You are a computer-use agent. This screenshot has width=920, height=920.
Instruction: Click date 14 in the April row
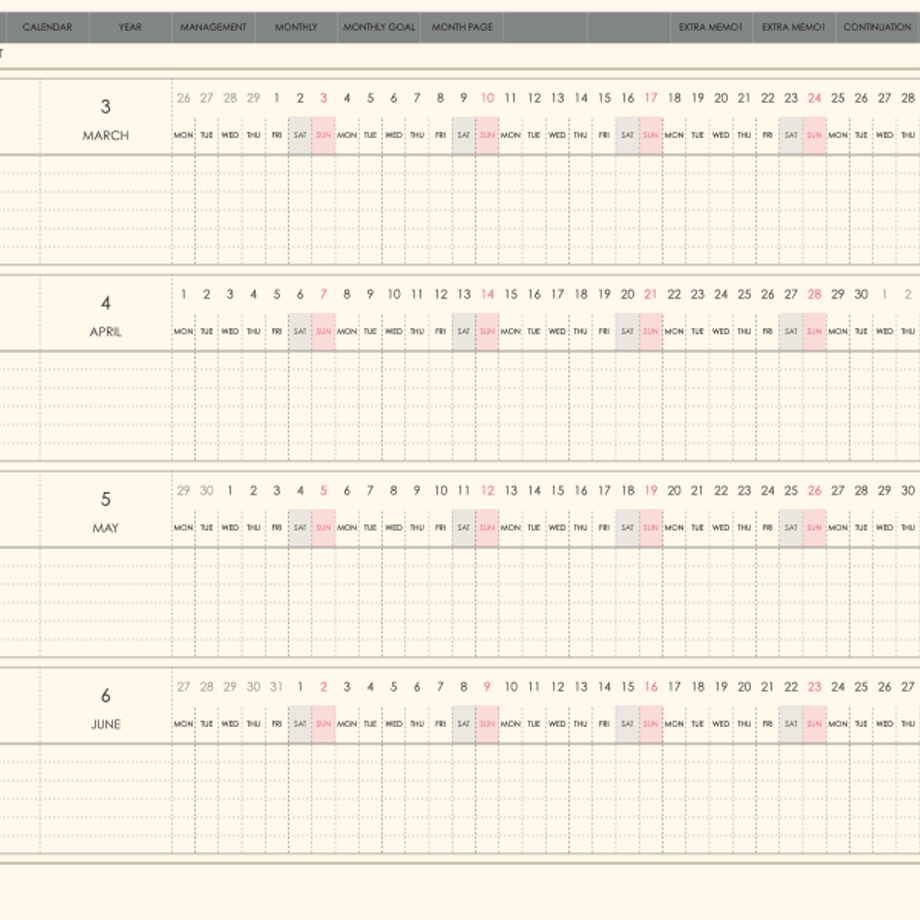pyautogui.click(x=487, y=295)
